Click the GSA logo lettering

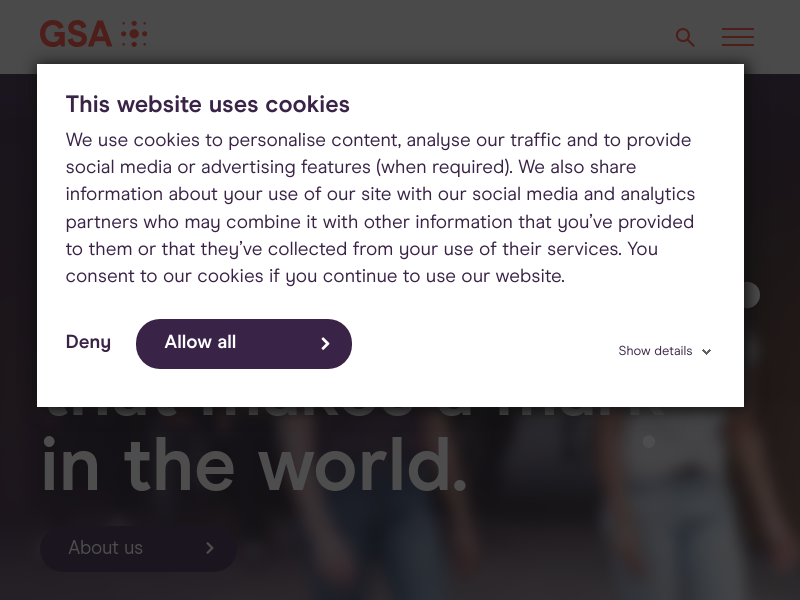(x=75, y=35)
